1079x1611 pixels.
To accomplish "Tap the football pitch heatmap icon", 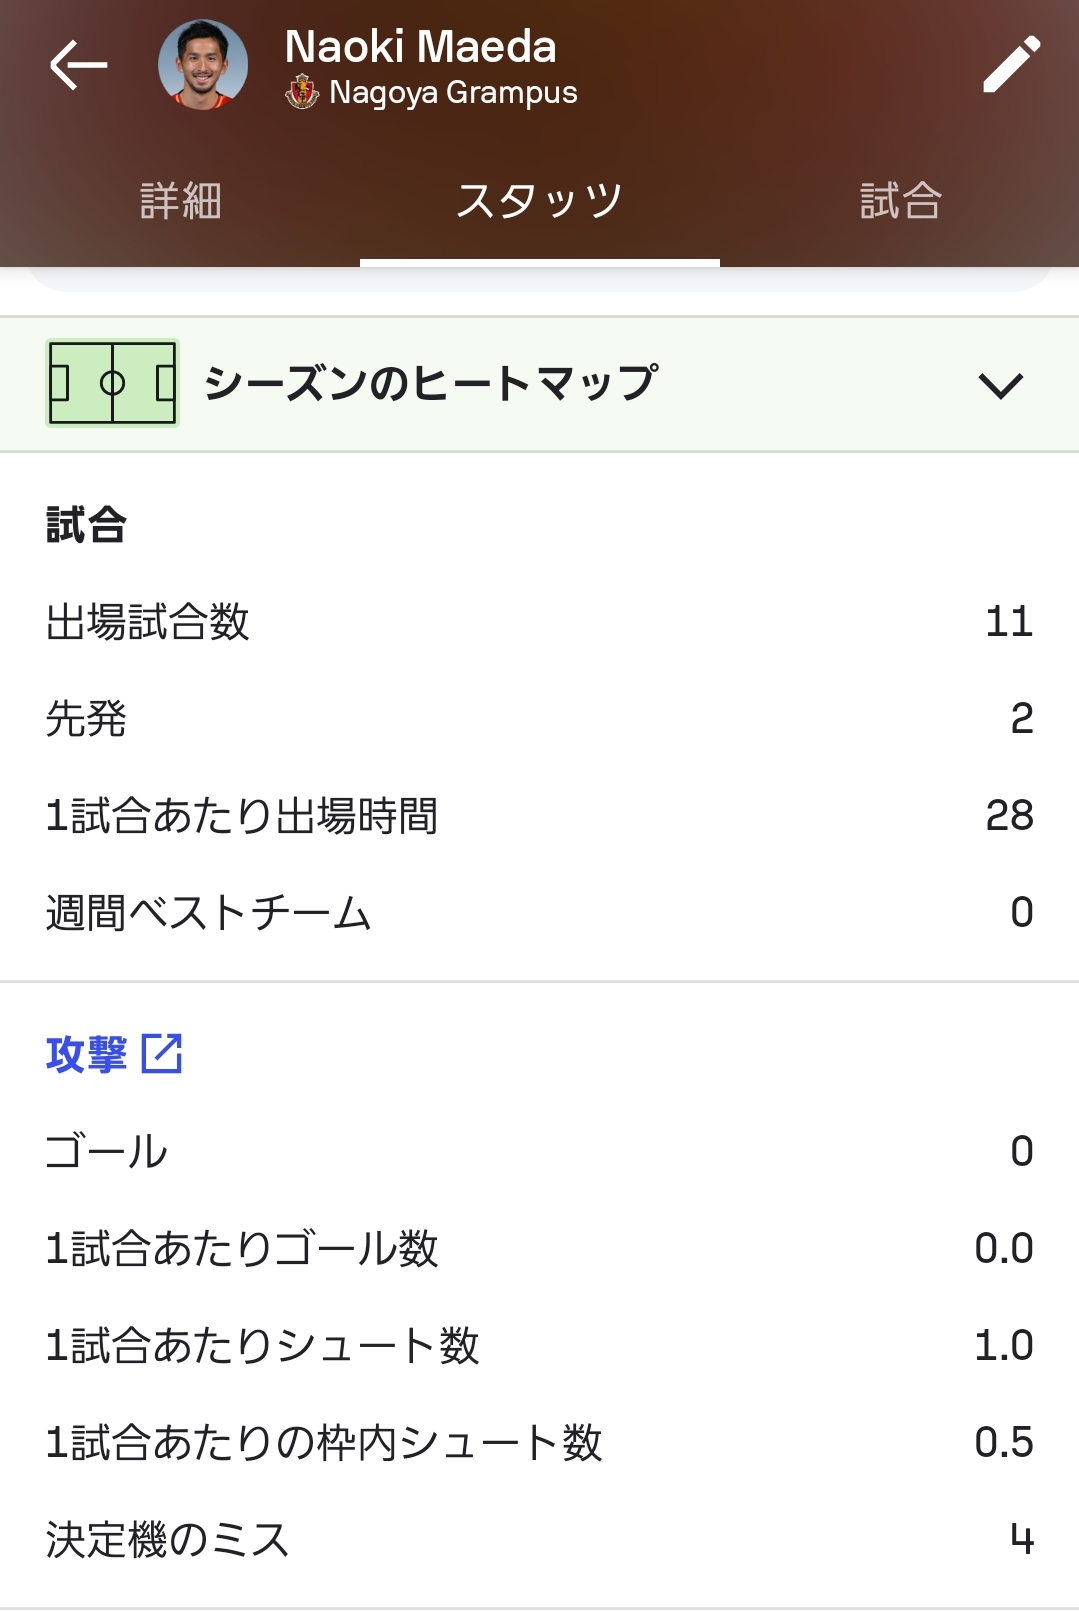I will coord(112,383).
